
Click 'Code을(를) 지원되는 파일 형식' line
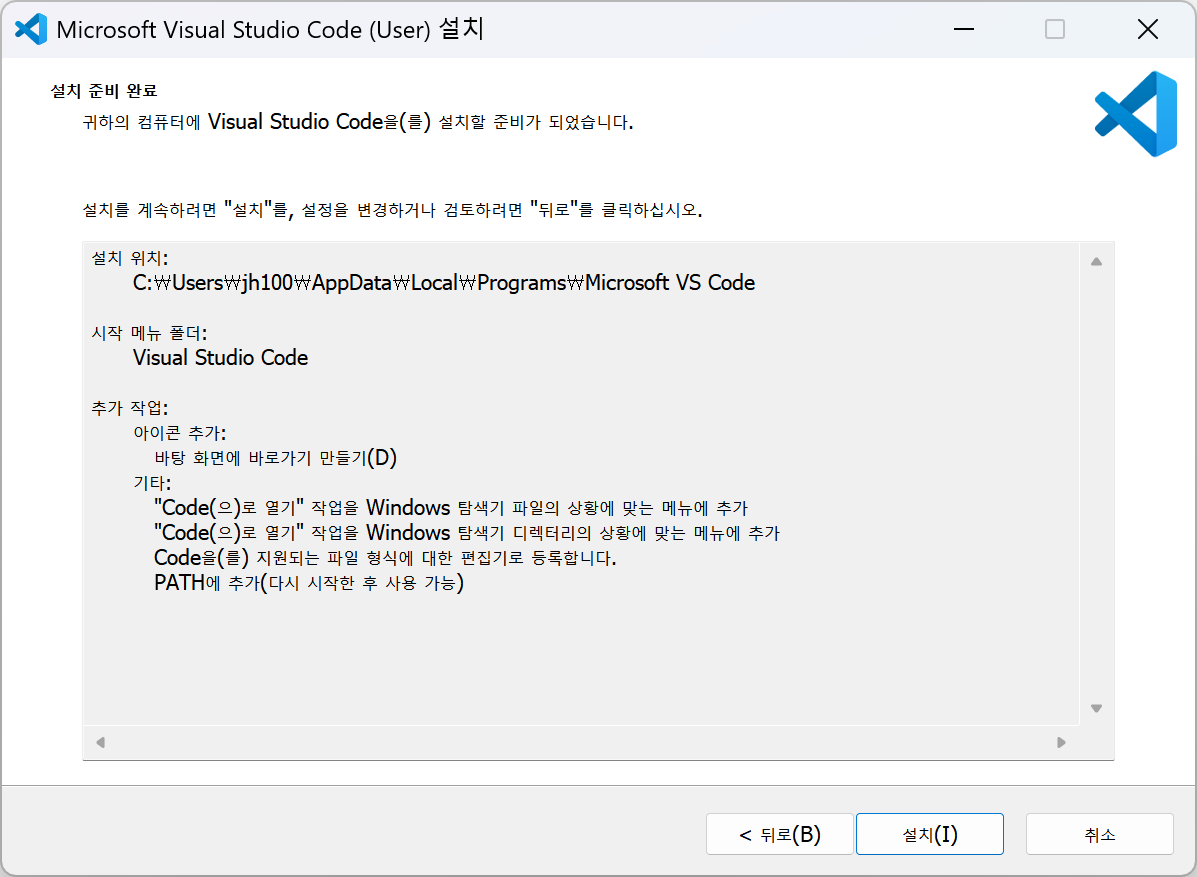386,558
